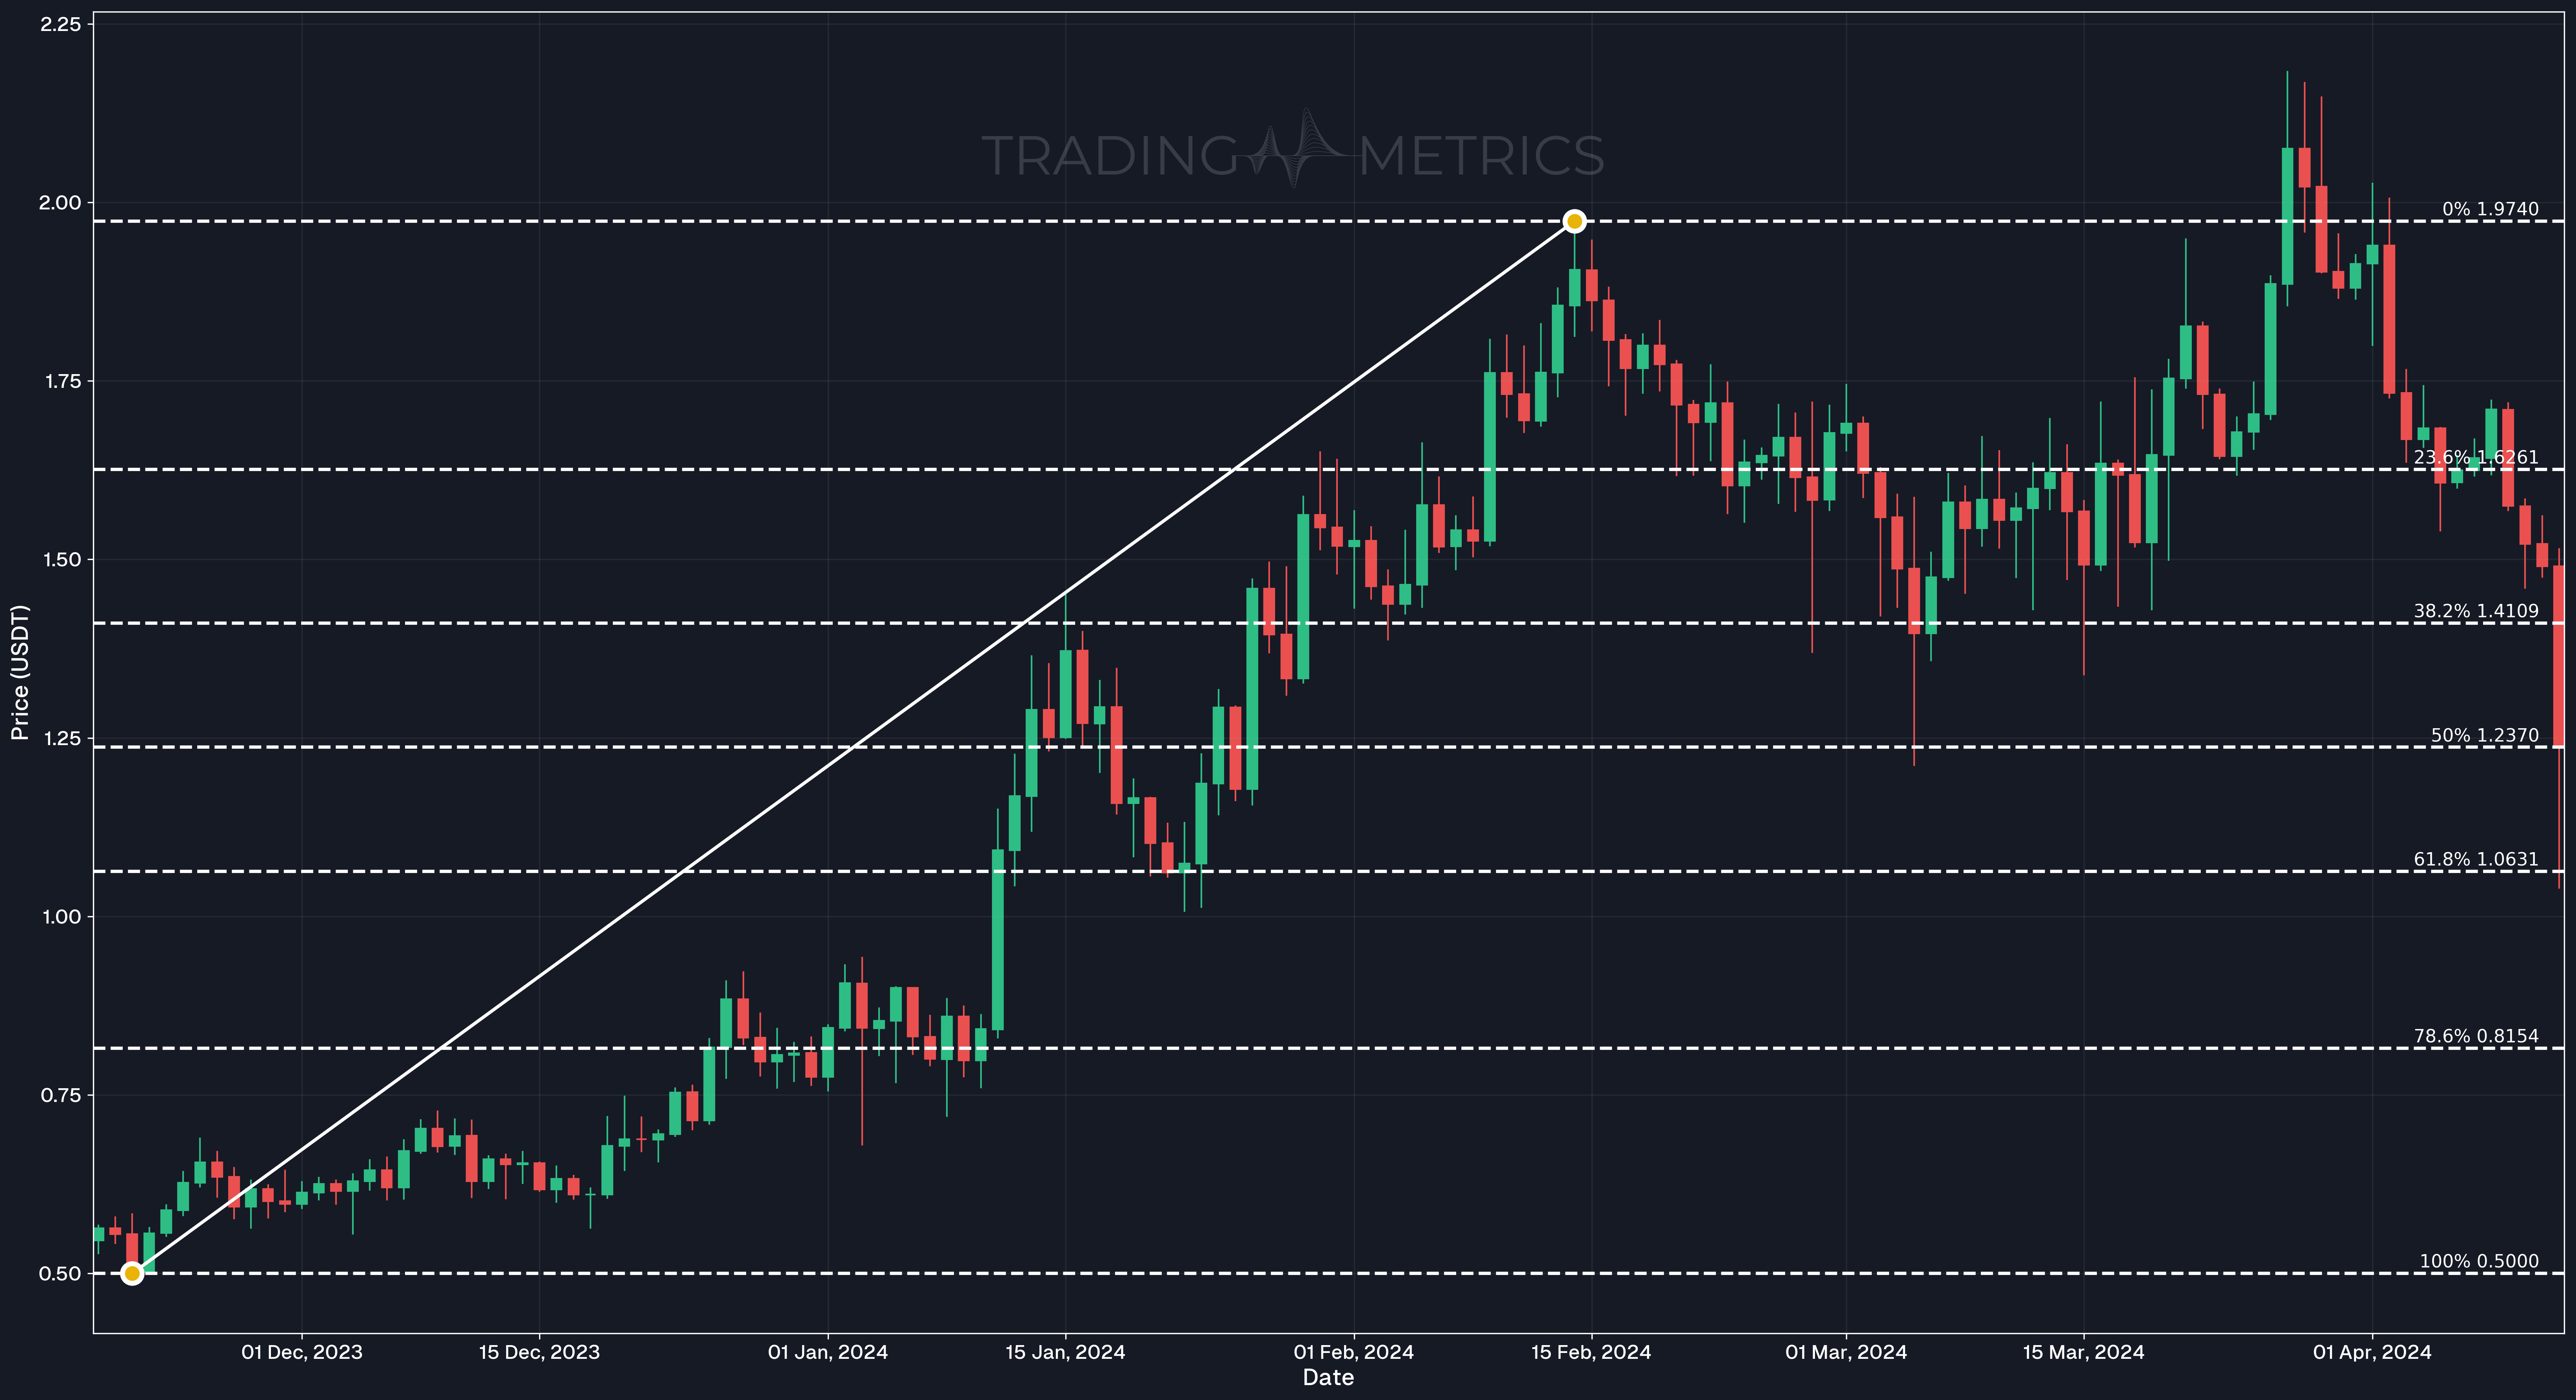Click the '01 Feb, 2024' date tick label

(x=1354, y=1353)
